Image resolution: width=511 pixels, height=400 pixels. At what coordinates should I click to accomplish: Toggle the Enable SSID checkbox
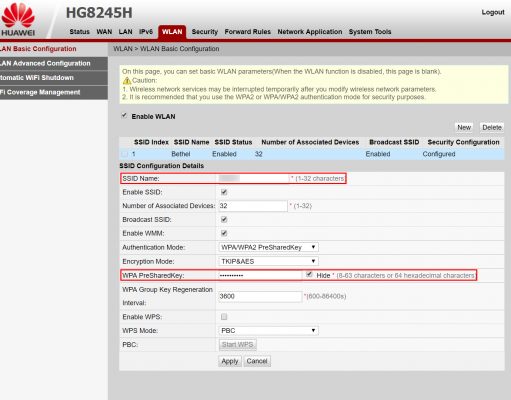pos(224,192)
